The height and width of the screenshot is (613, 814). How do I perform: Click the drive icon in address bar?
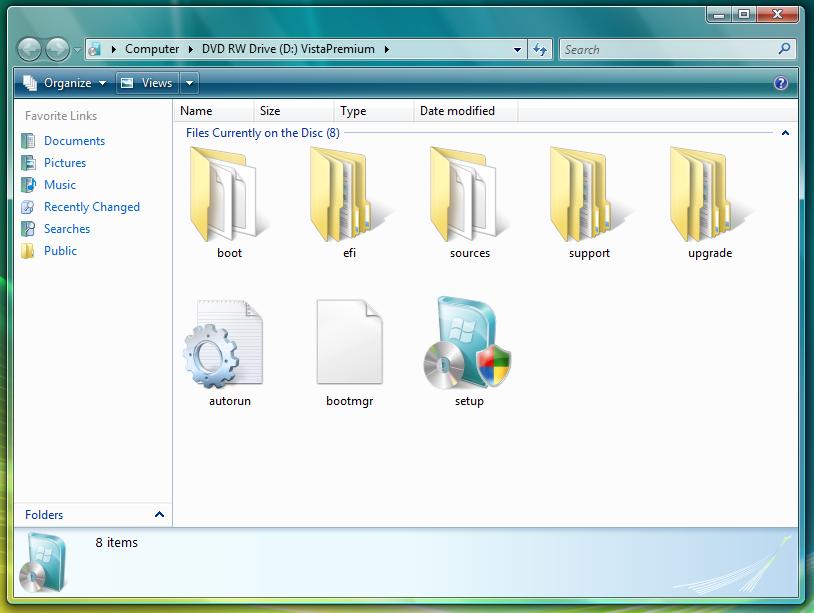pyautogui.click(x=94, y=49)
